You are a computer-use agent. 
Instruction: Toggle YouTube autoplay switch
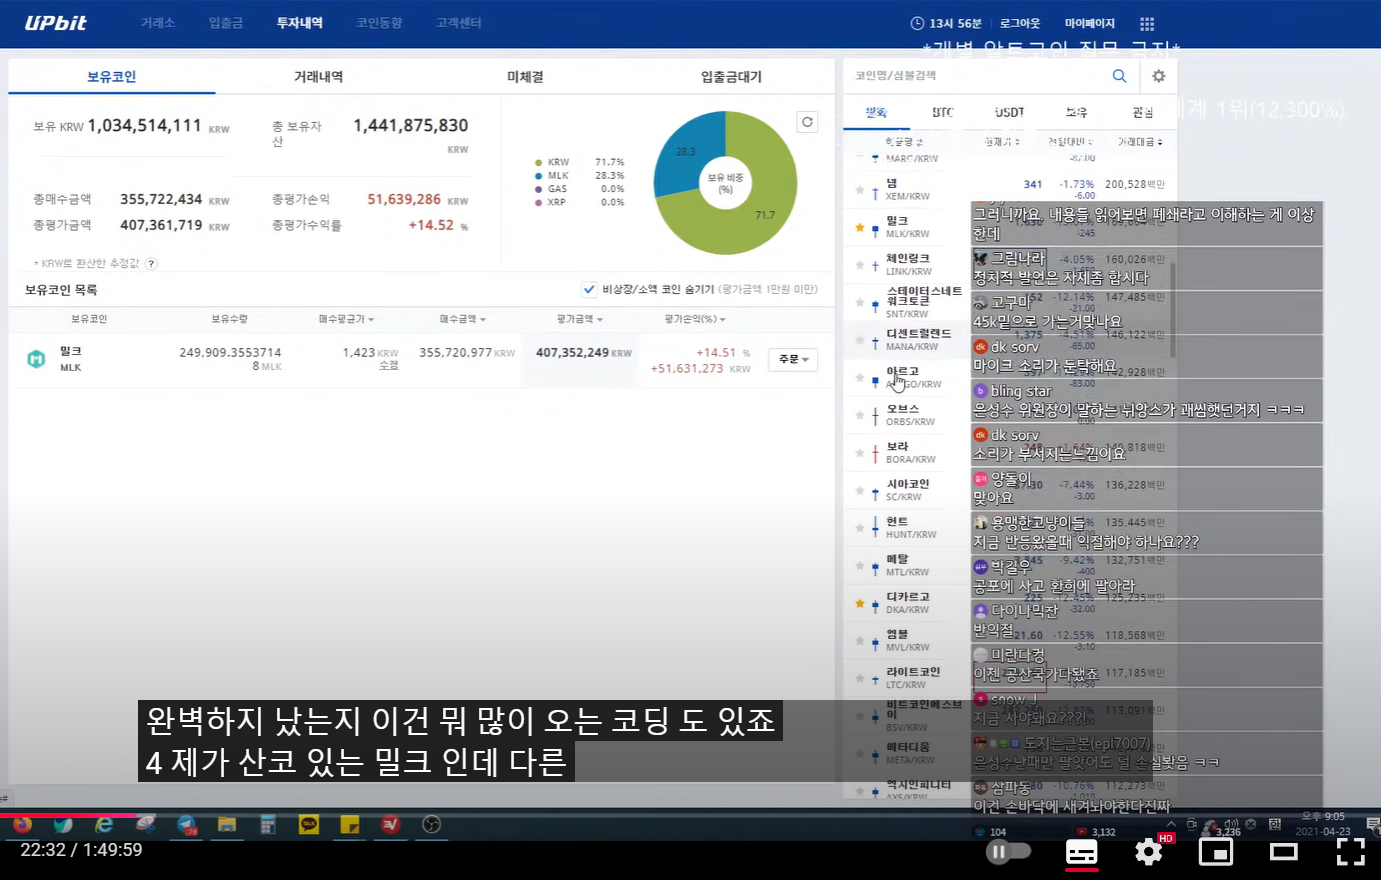click(1008, 852)
